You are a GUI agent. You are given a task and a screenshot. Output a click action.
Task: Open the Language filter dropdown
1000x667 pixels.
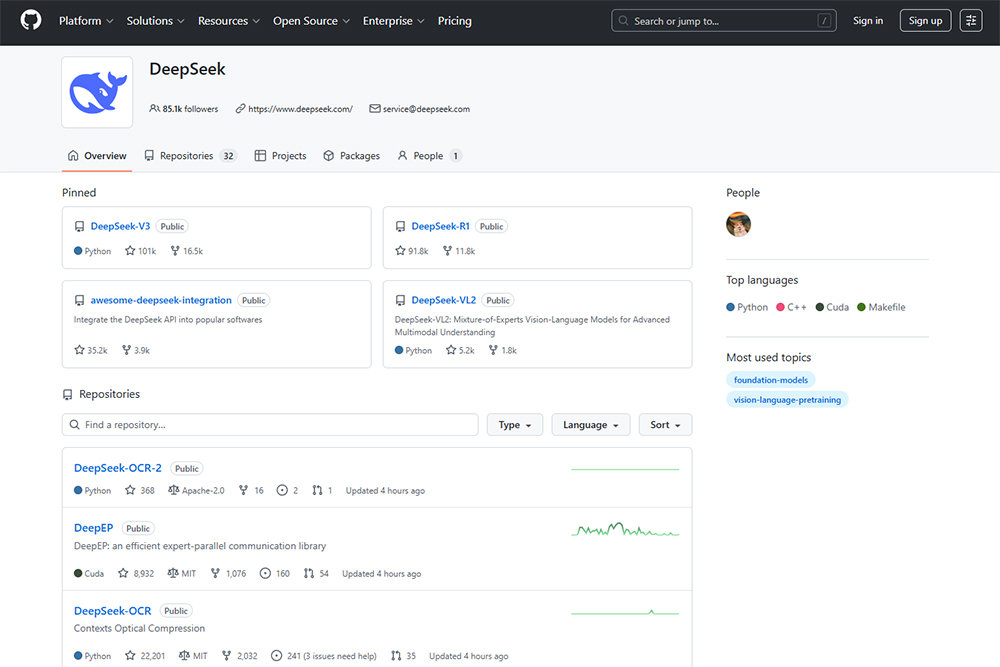coord(590,425)
